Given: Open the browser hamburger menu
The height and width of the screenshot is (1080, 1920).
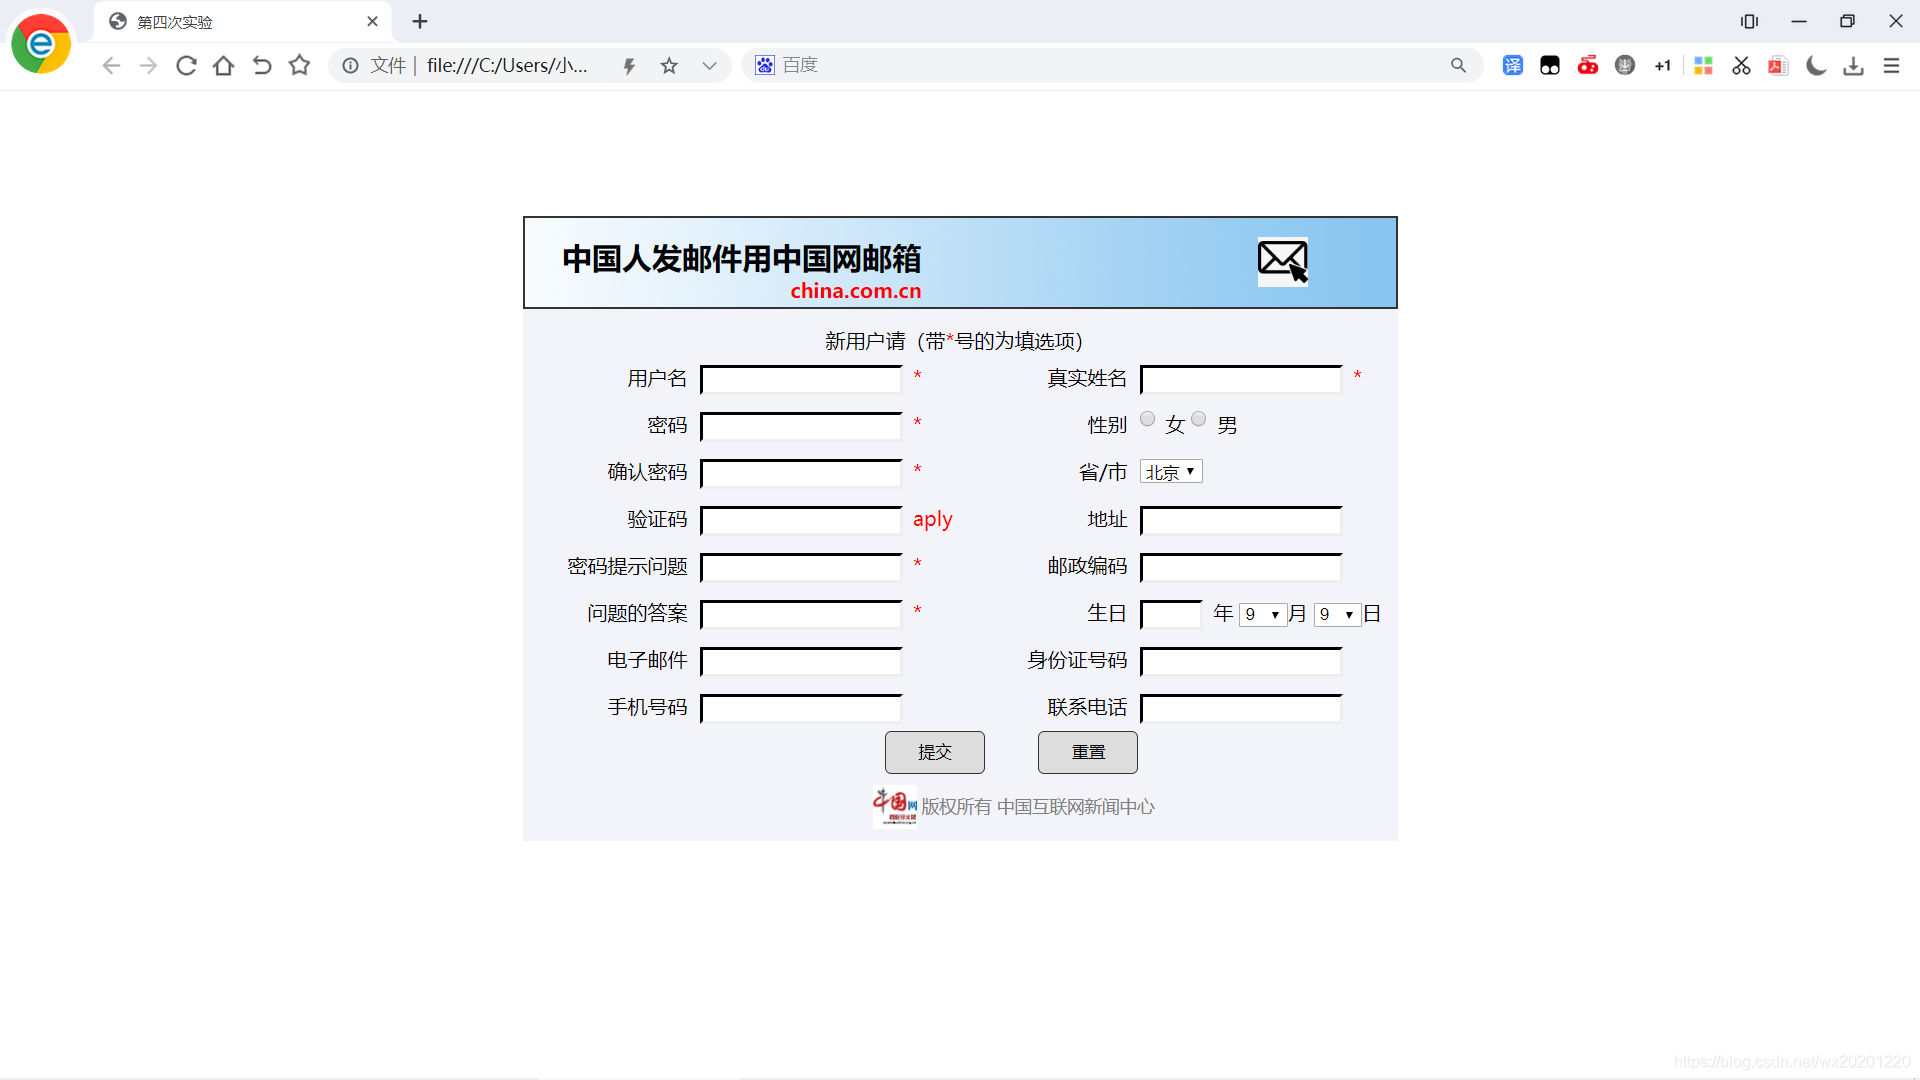Looking at the screenshot, I should (x=1892, y=65).
